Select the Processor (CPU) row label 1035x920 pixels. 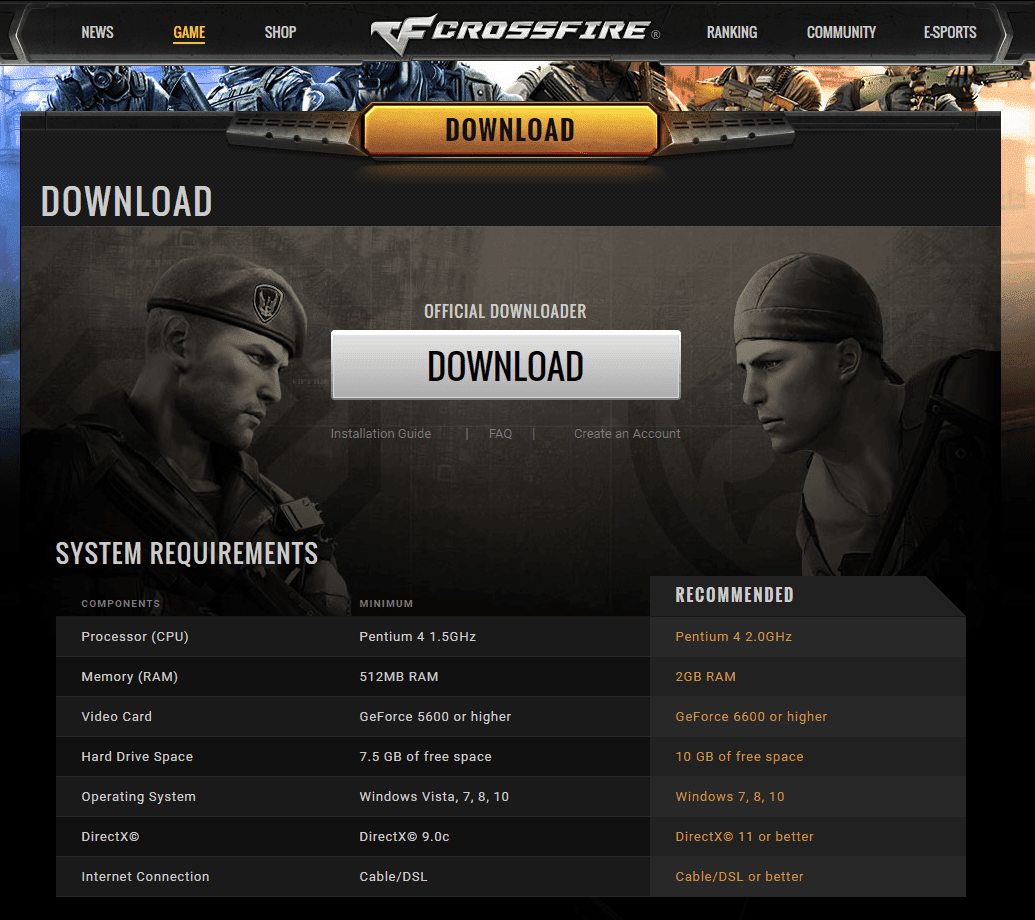point(135,636)
